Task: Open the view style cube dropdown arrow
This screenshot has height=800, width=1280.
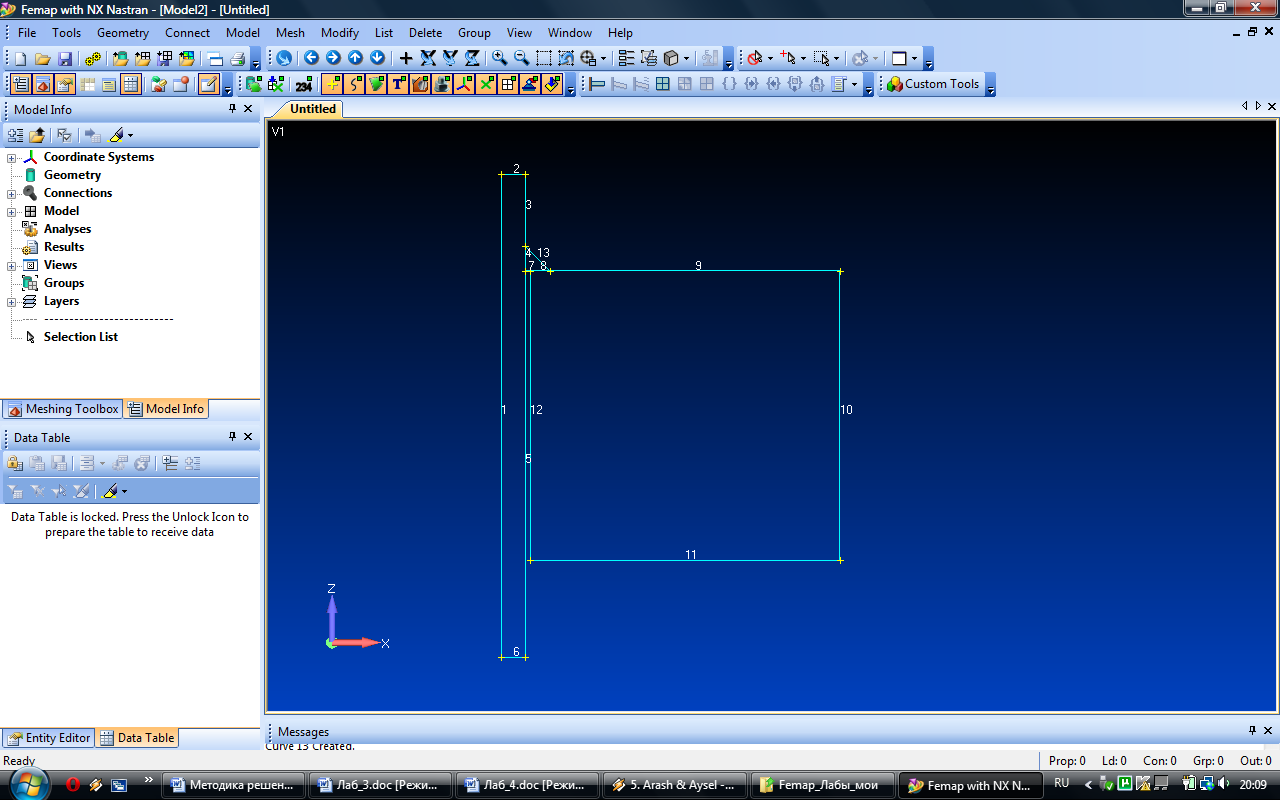Action: point(686,59)
